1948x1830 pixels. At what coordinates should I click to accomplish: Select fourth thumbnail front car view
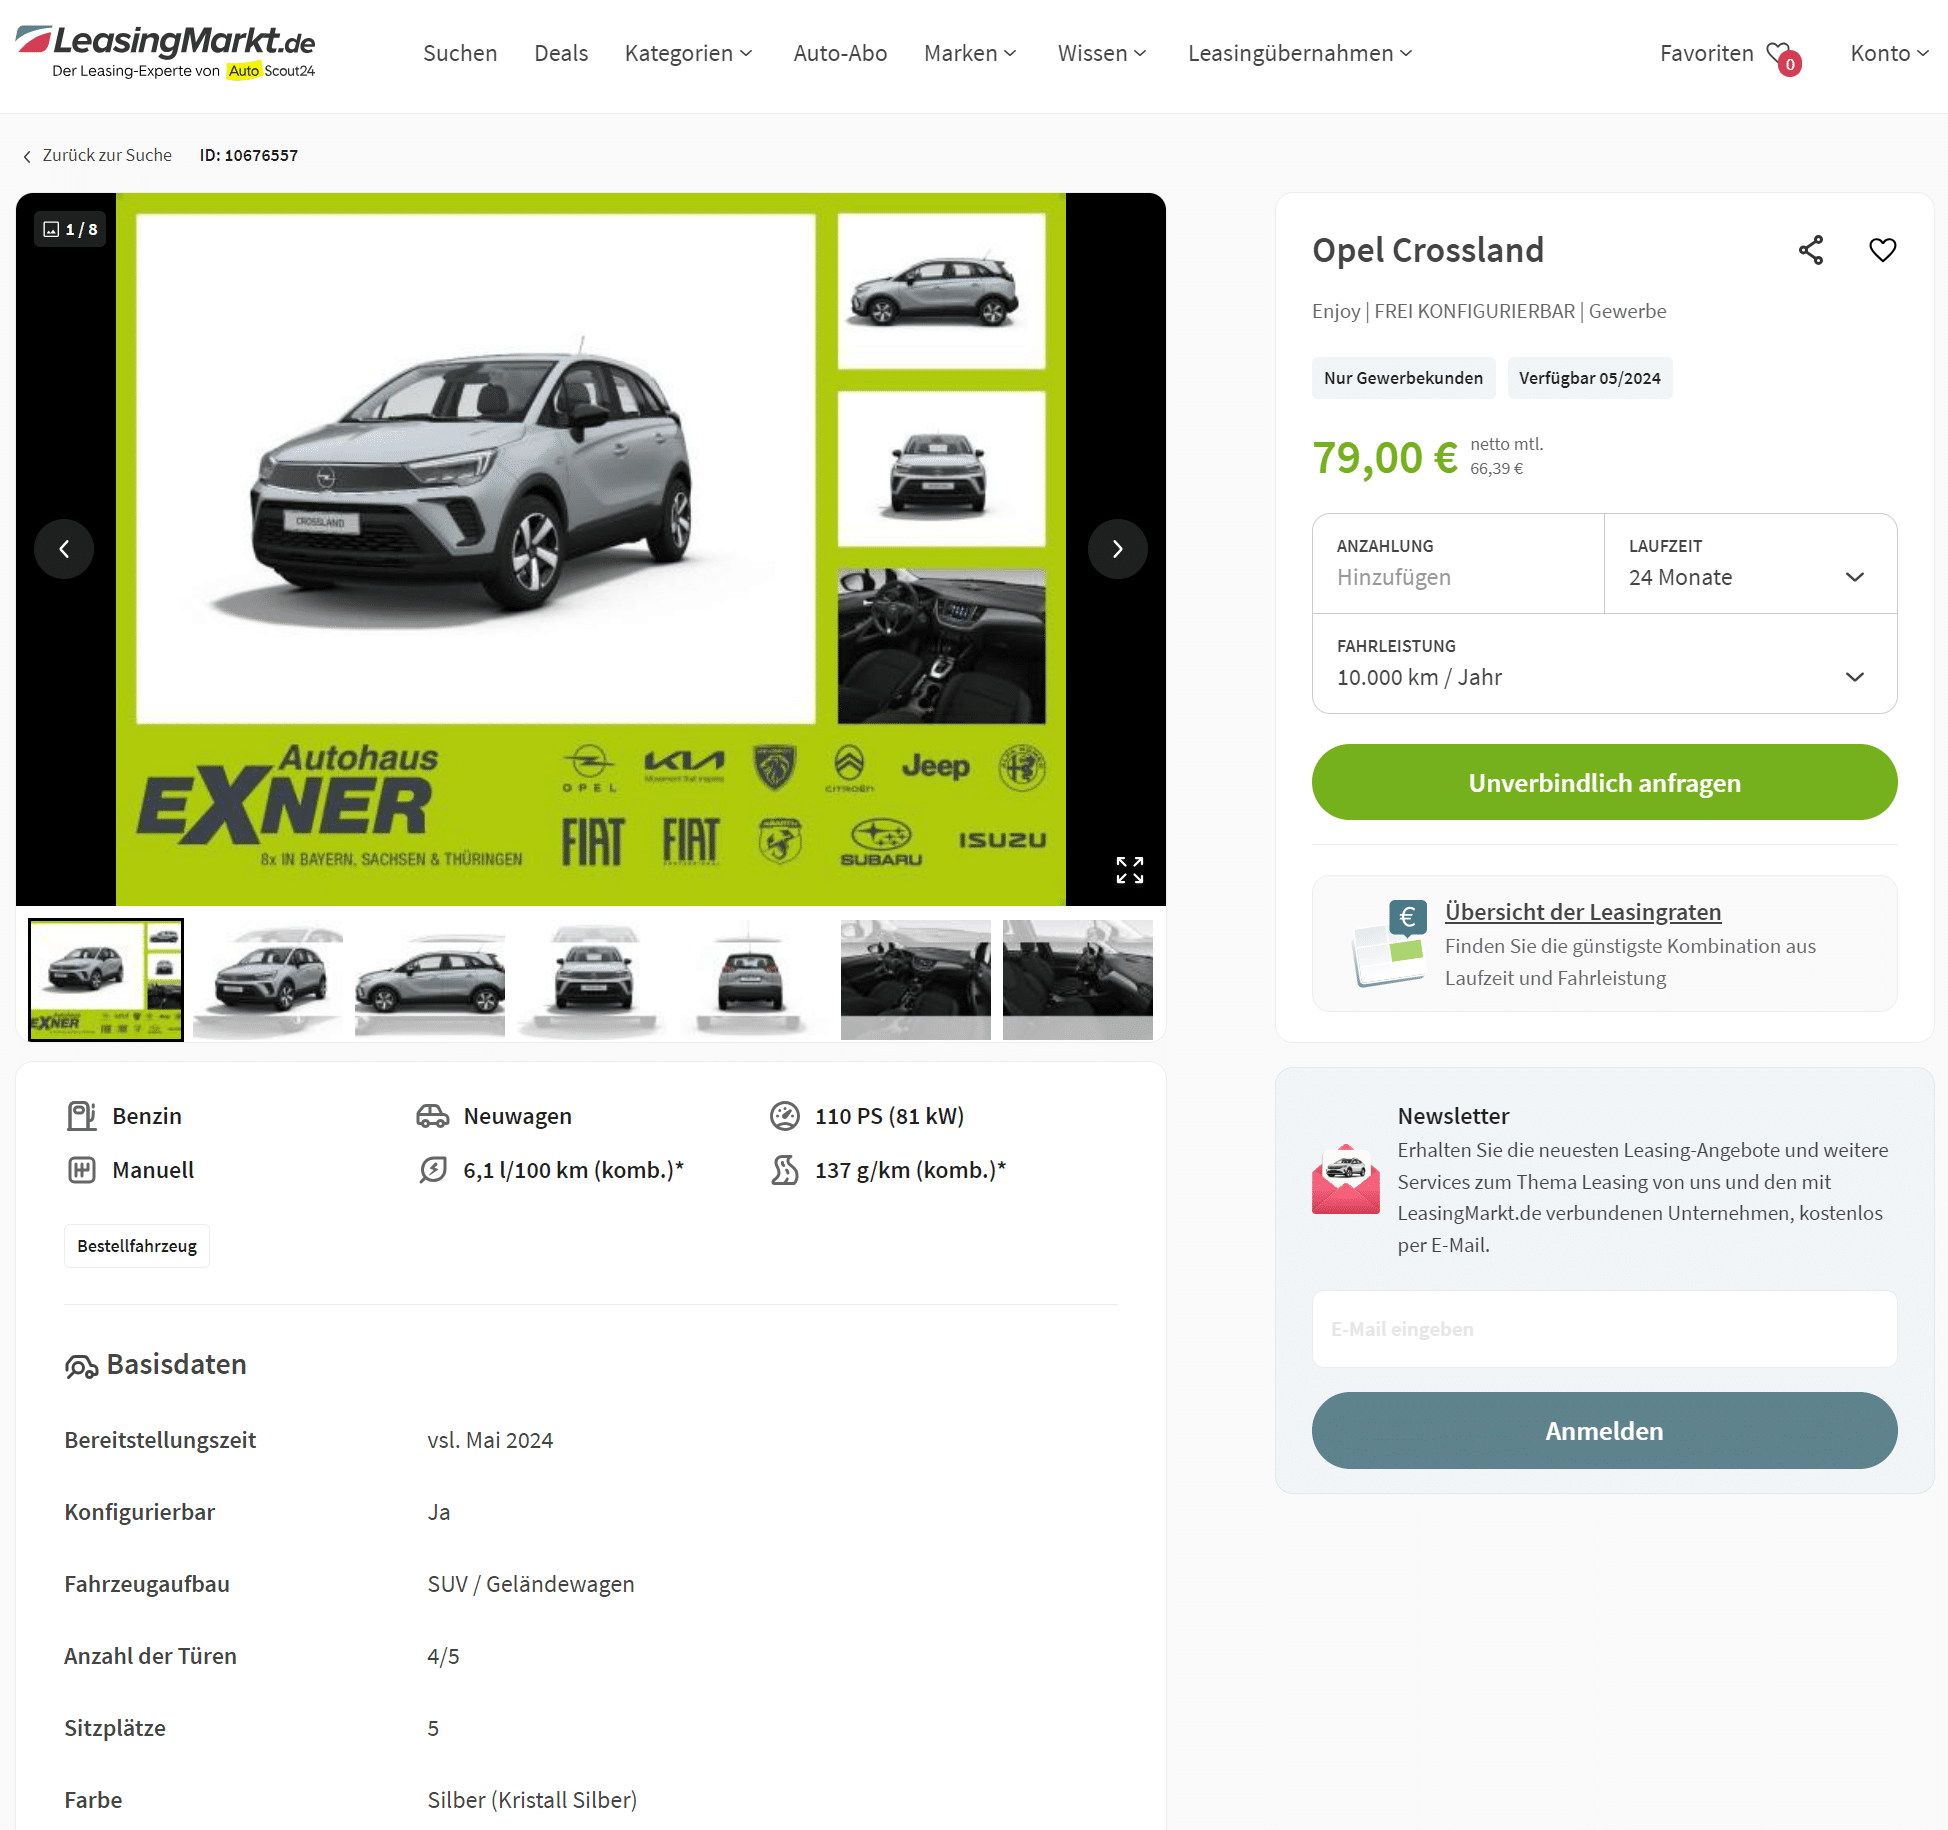pyautogui.click(x=592, y=980)
